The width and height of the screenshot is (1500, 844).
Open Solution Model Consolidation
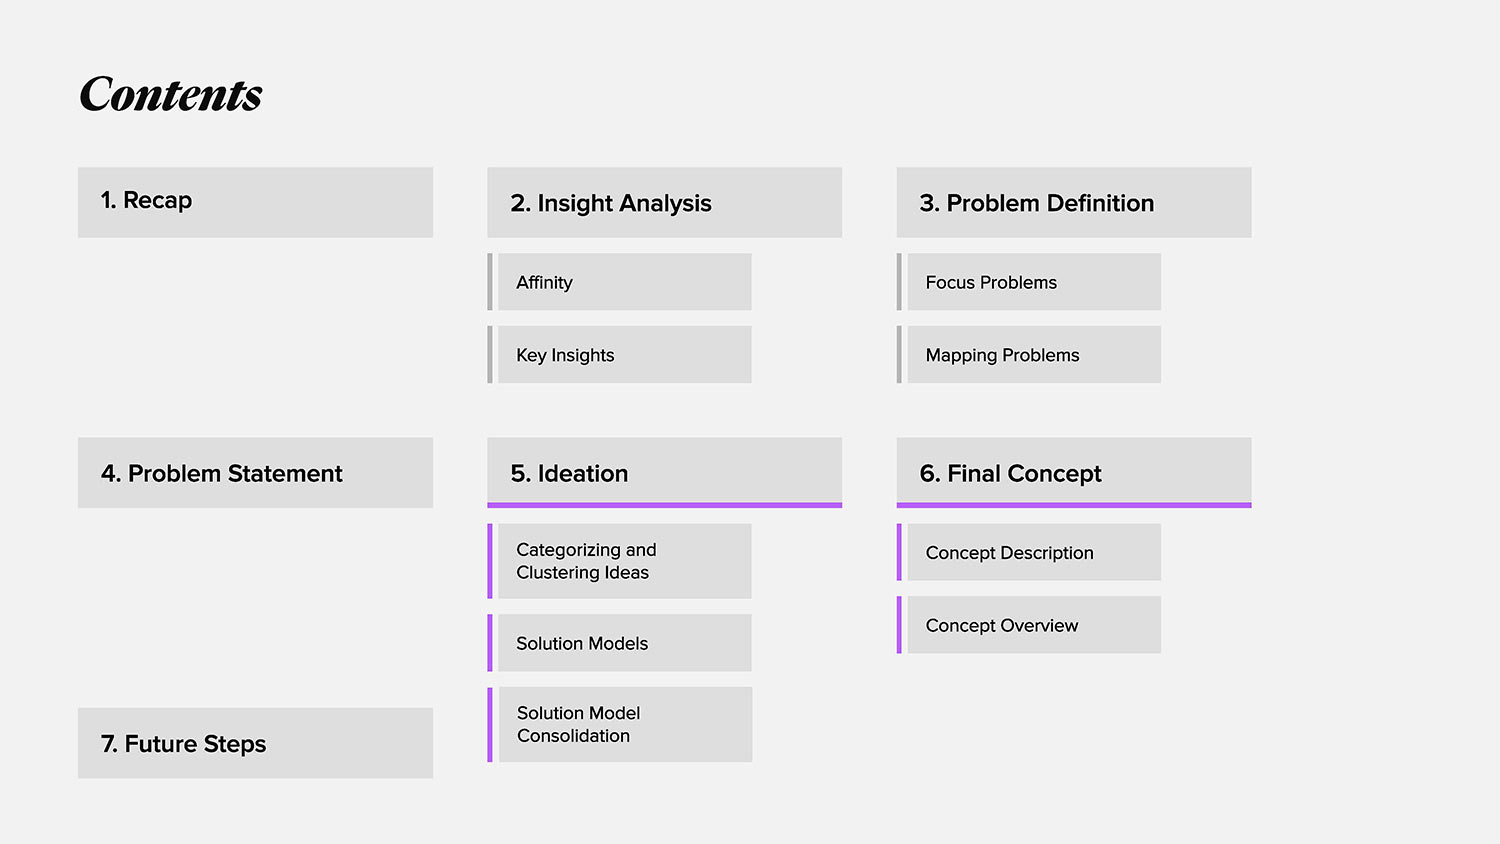(625, 724)
